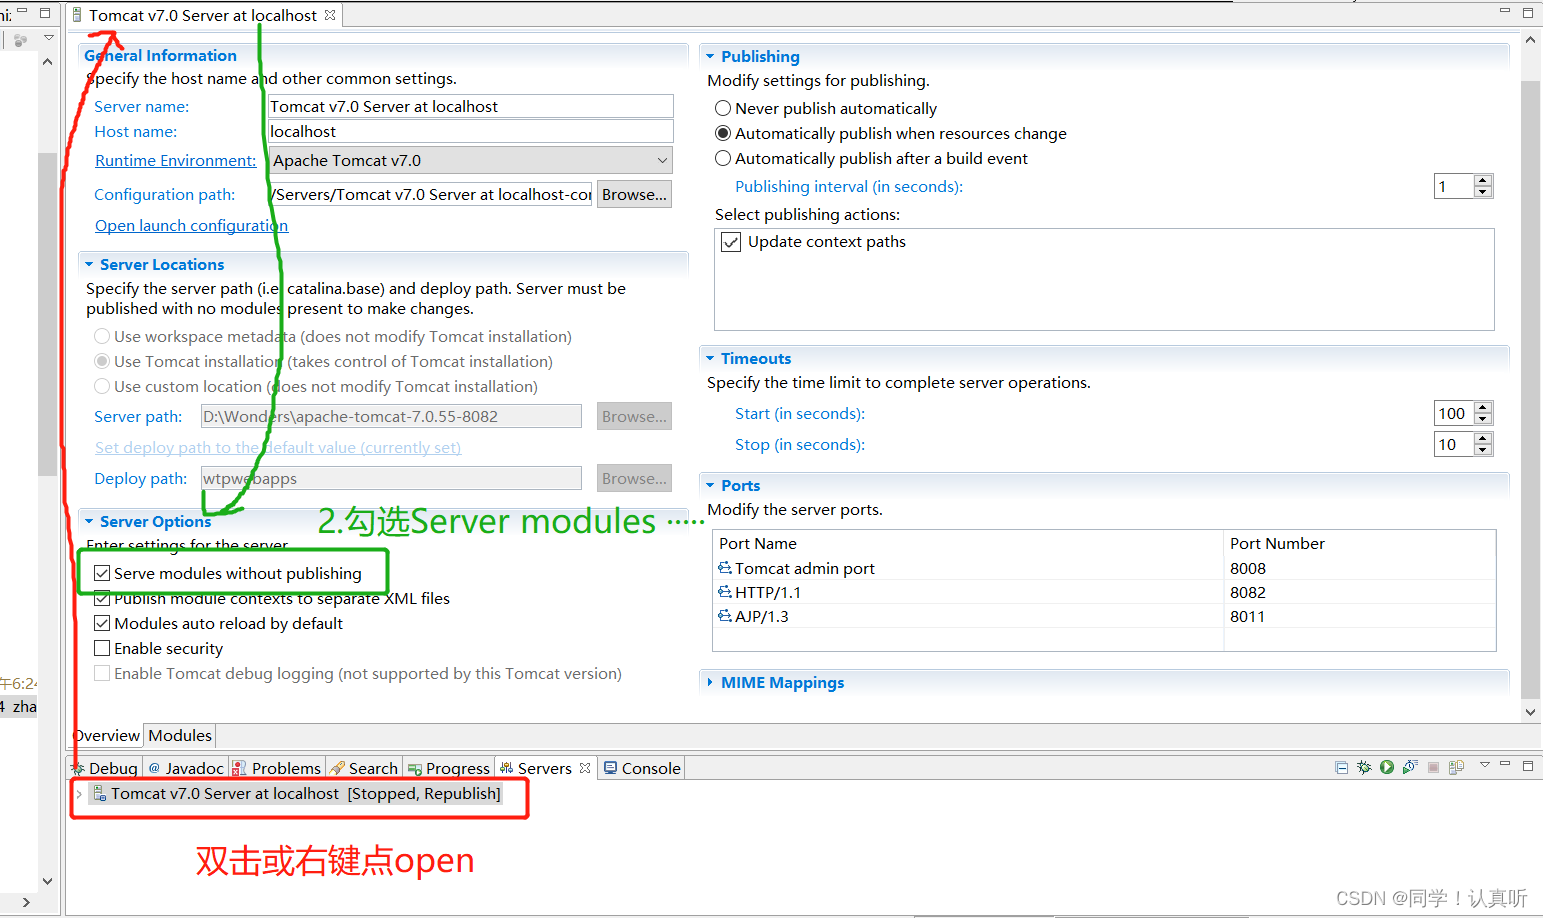Maximize the Servers bottom panel
Image resolution: width=1543 pixels, height=918 pixels.
click(1528, 766)
